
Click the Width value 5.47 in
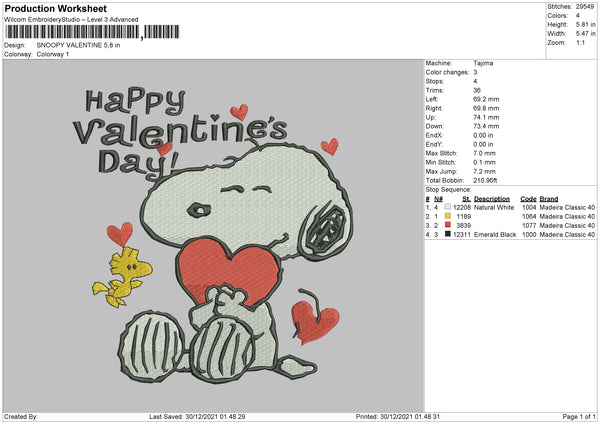pyautogui.click(x=585, y=34)
